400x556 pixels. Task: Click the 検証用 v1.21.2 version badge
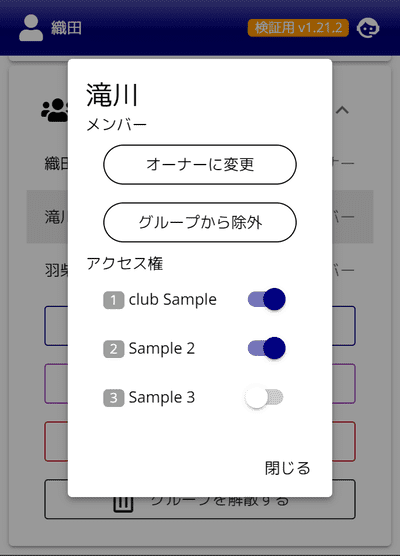[298, 28]
